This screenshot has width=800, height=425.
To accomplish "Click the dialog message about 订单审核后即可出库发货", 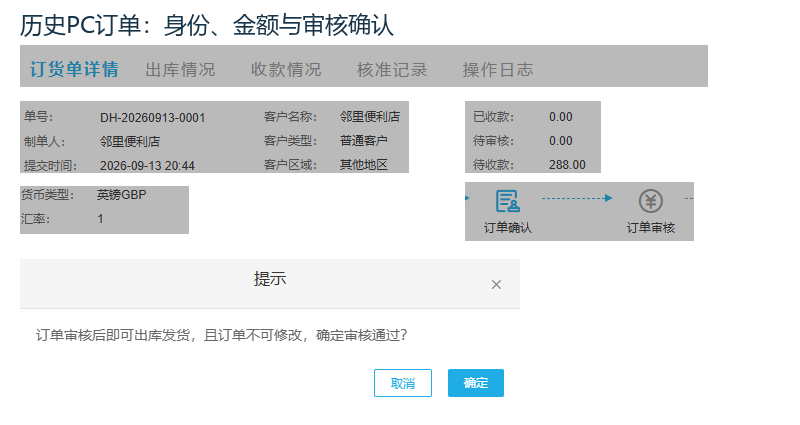I will click(221, 335).
